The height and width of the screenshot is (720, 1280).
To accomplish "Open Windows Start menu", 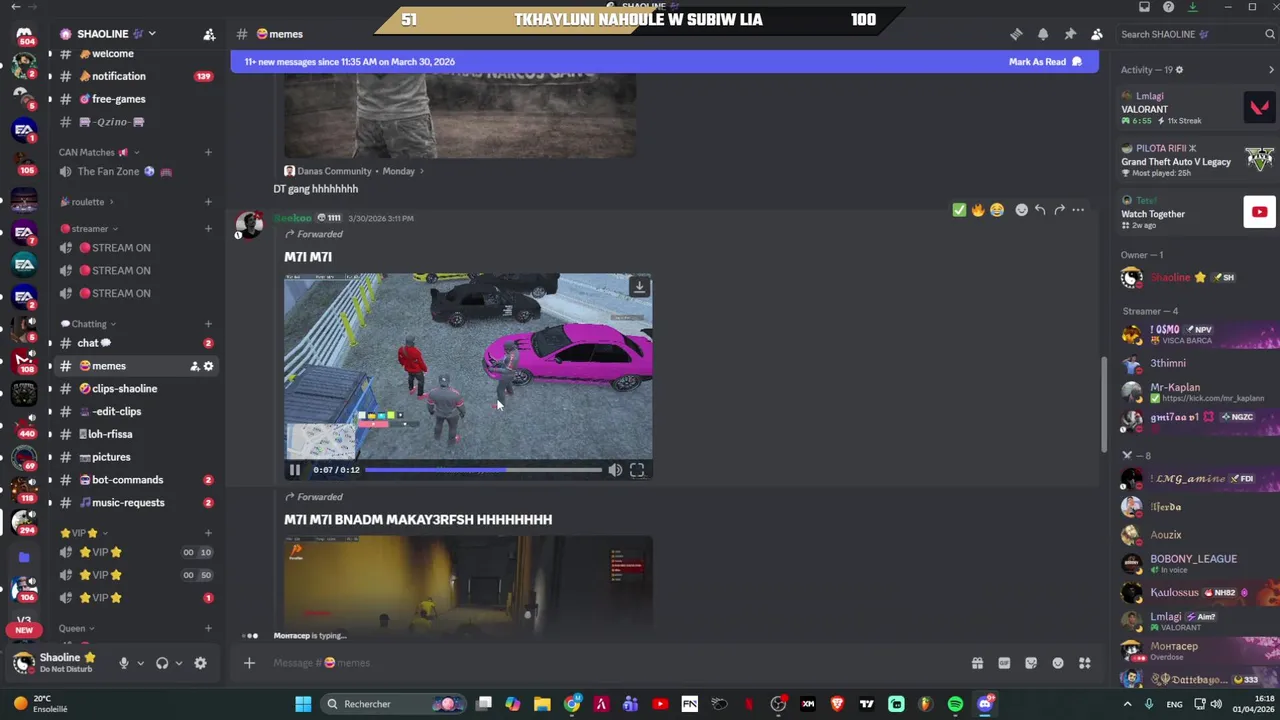I will 303,704.
